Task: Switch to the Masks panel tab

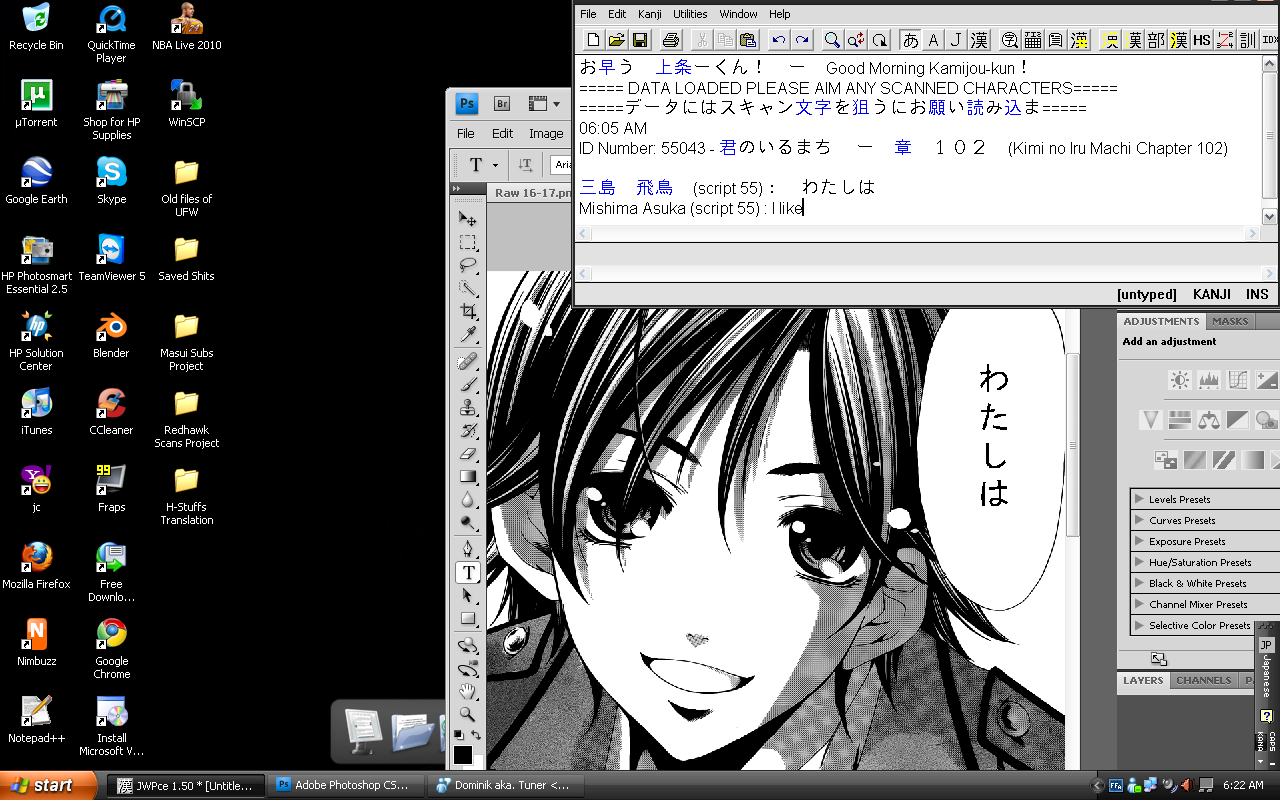Action: [x=1230, y=321]
